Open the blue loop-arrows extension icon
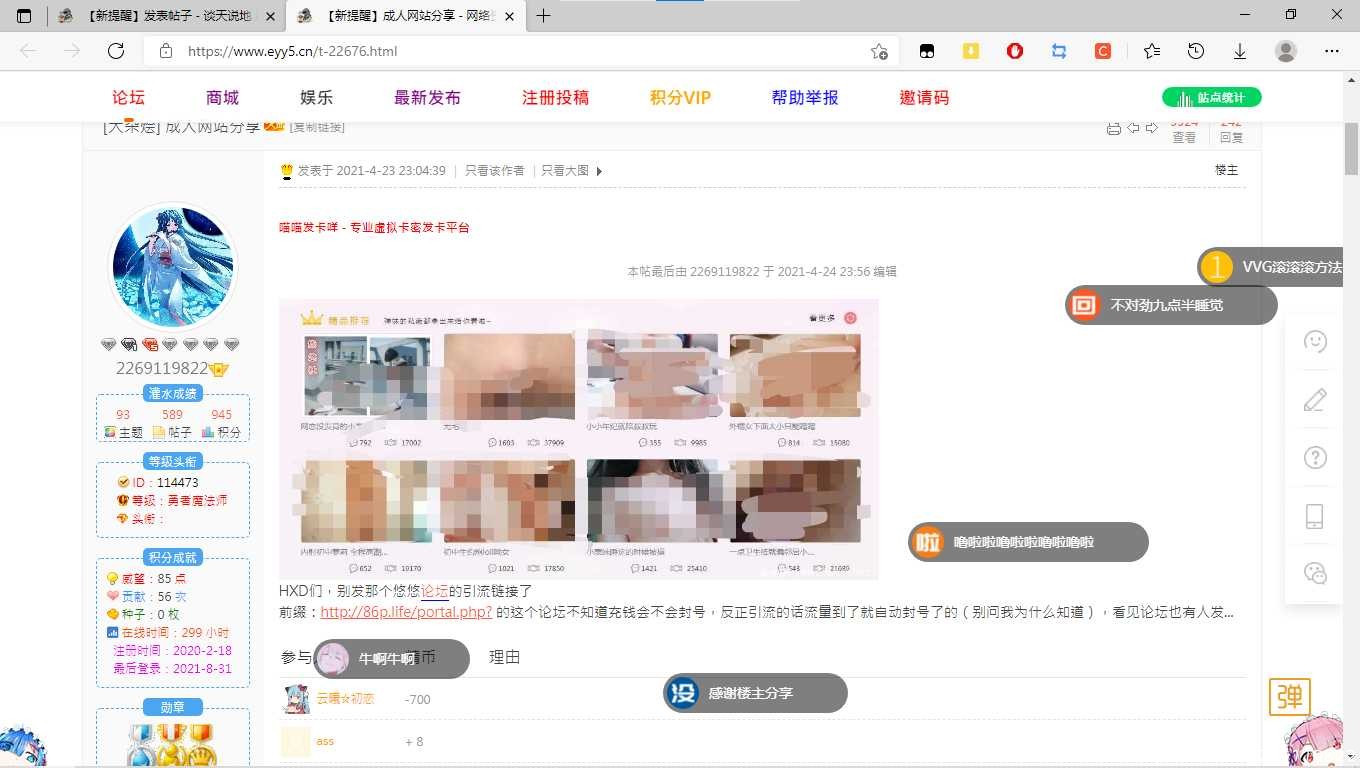1360x768 pixels. 1059,51
